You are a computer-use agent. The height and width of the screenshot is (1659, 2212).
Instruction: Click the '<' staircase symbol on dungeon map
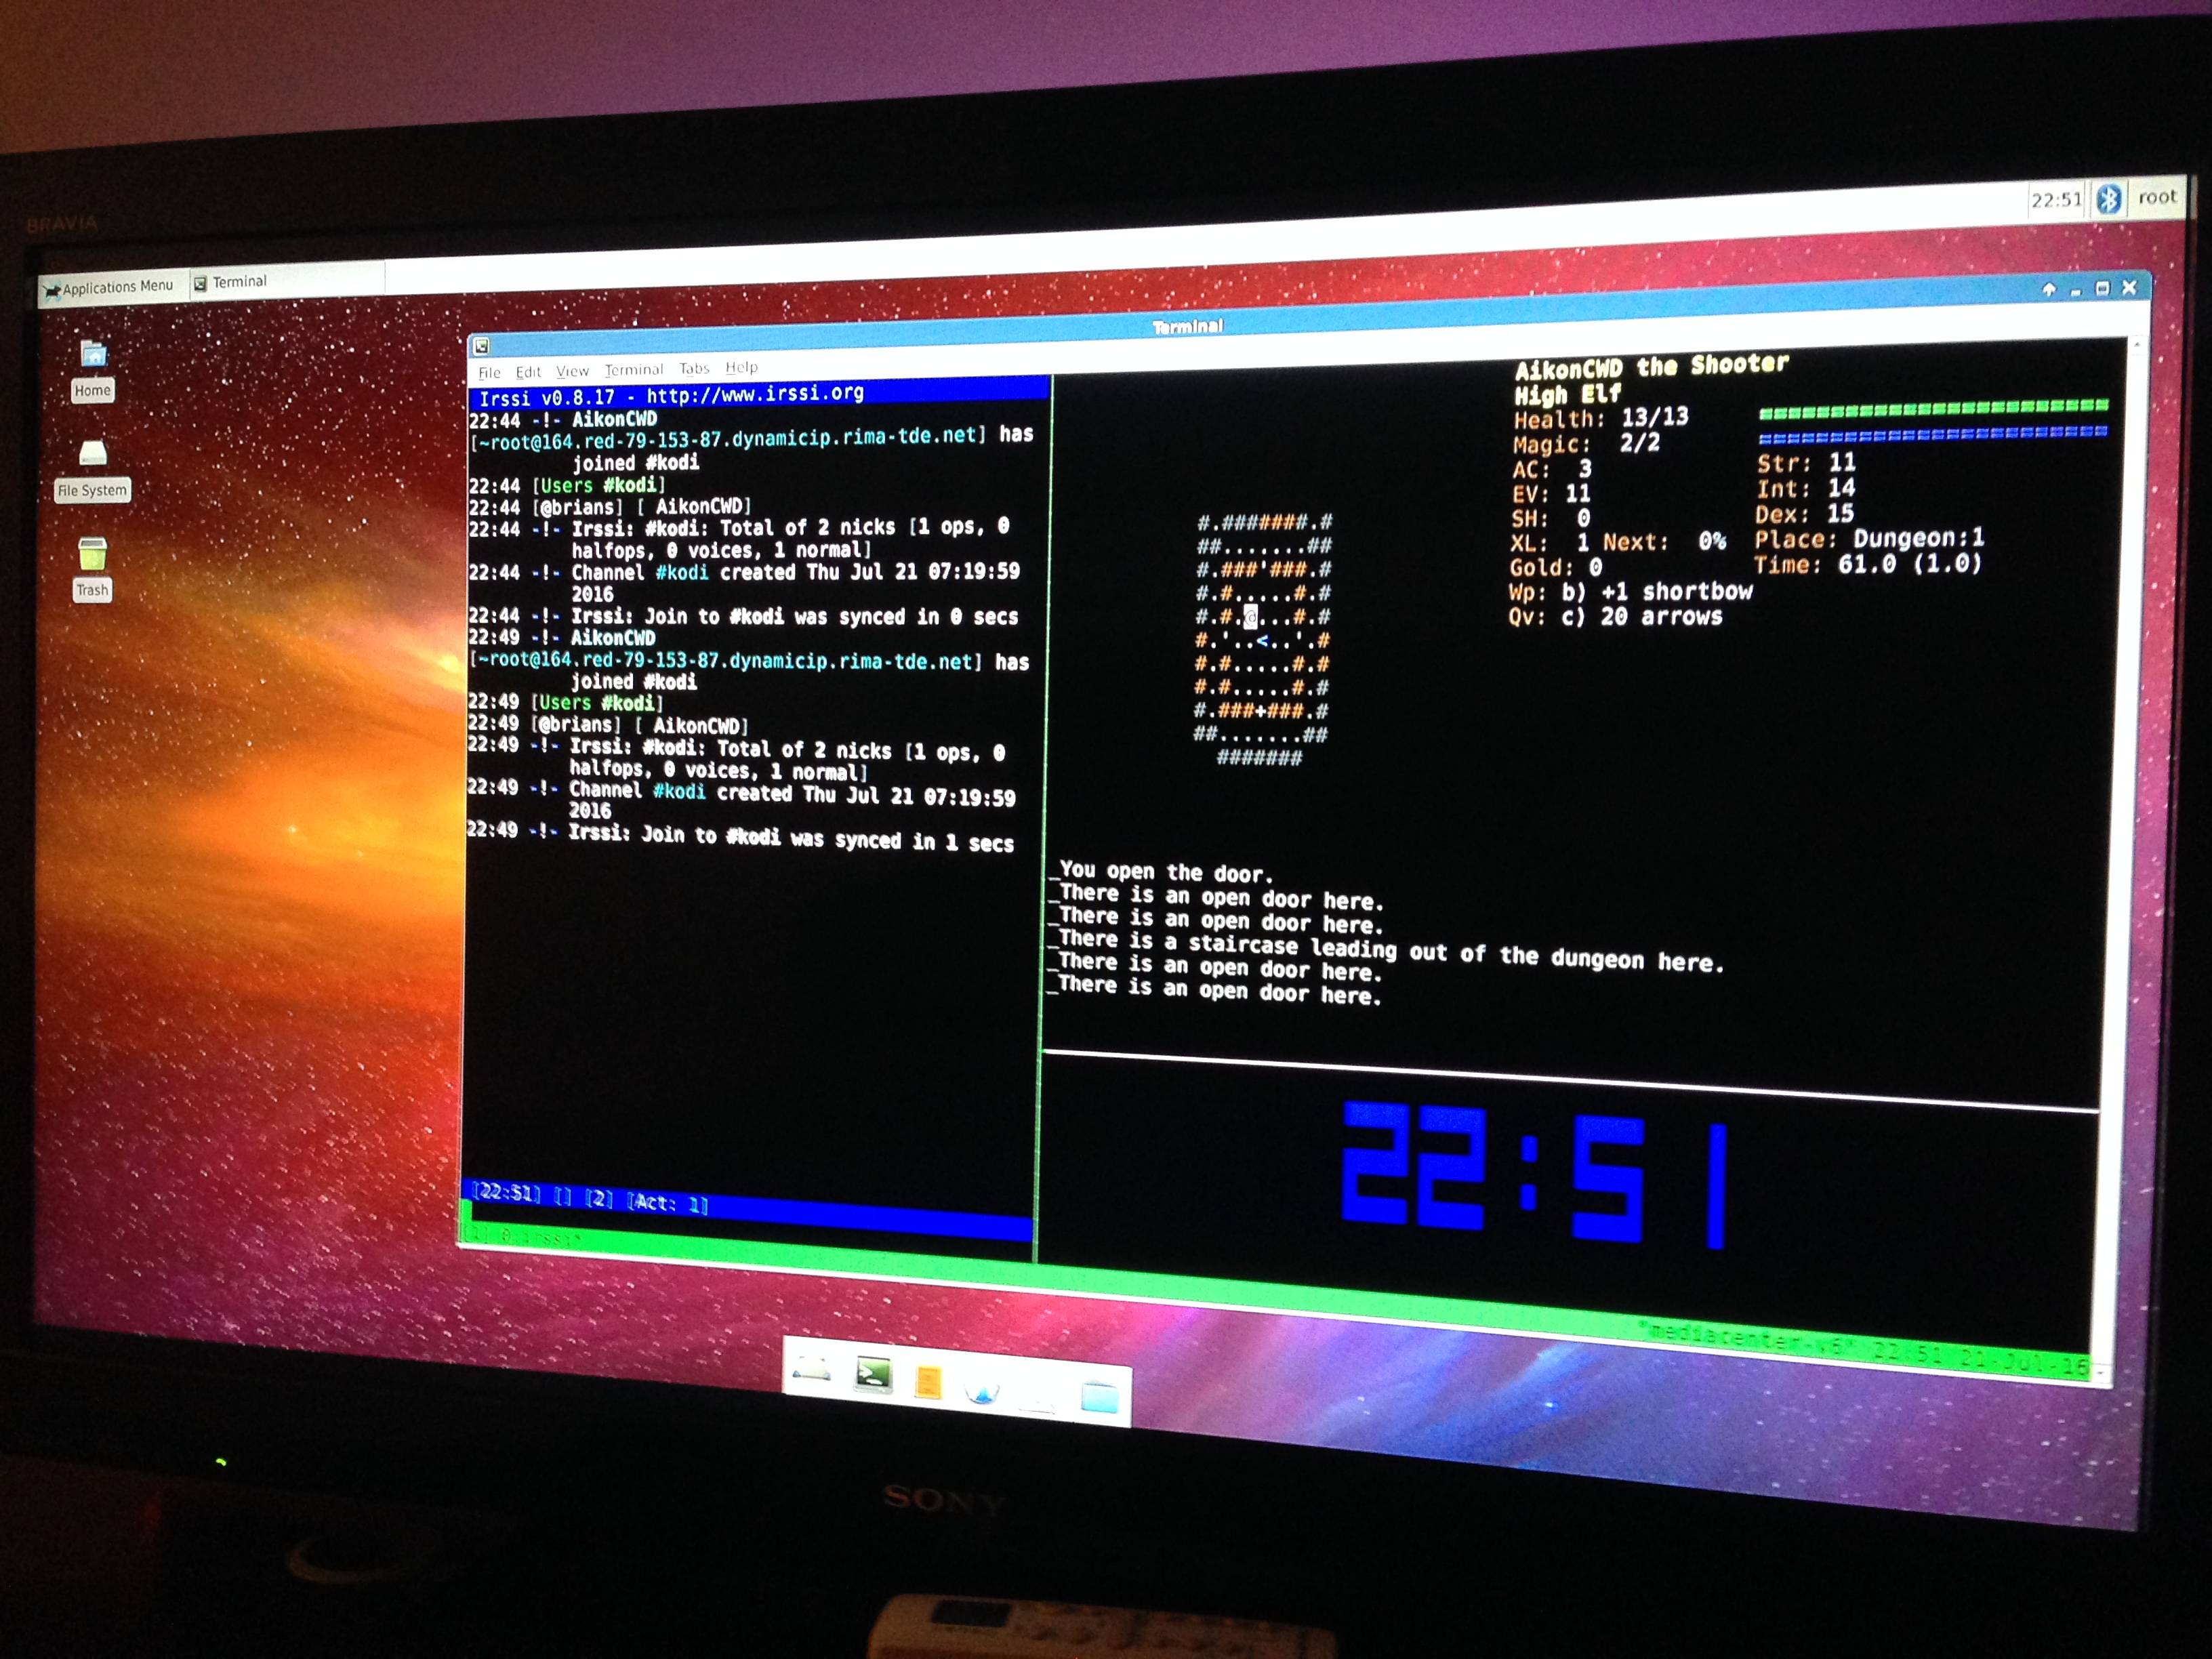pos(1262,641)
